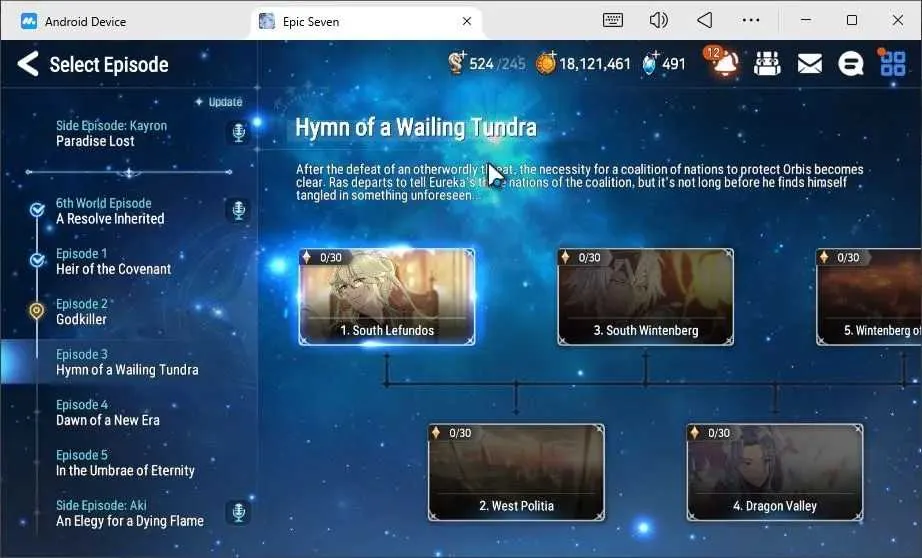Open notification bell with 12 badge
Image resolution: width=922 pixels, height=558 pixels.
tap(723, 62)
